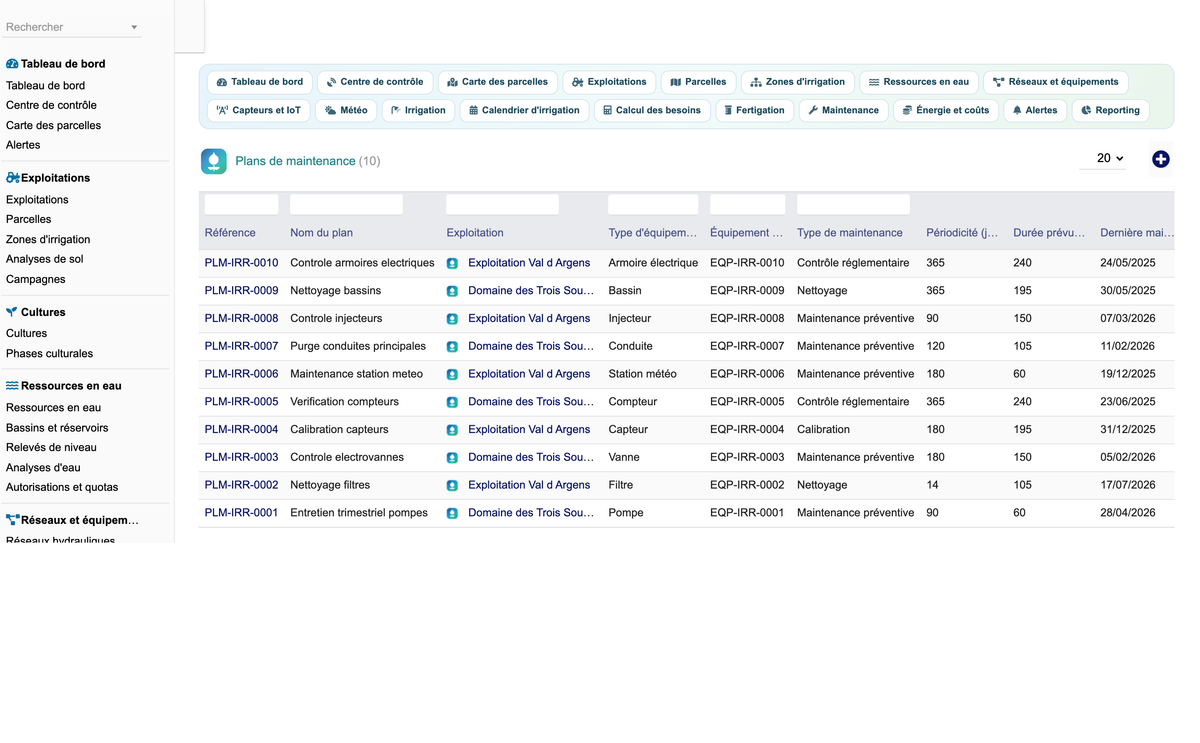Click the Type de maintenance filter field
Image resolution: width=1200 pixels, height=743 pixels.
[853, 204]
